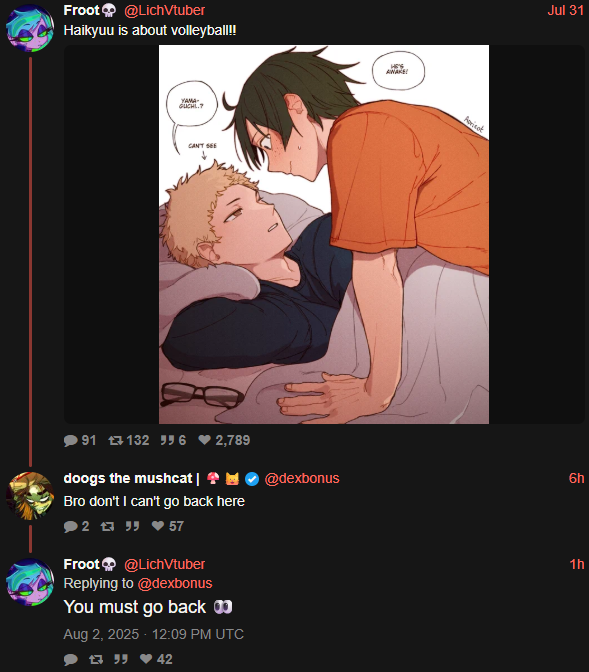The image size is (589, 672).
Task: Like dexbonus's reply with 57 hearts
Action: [x=168, y=526]
